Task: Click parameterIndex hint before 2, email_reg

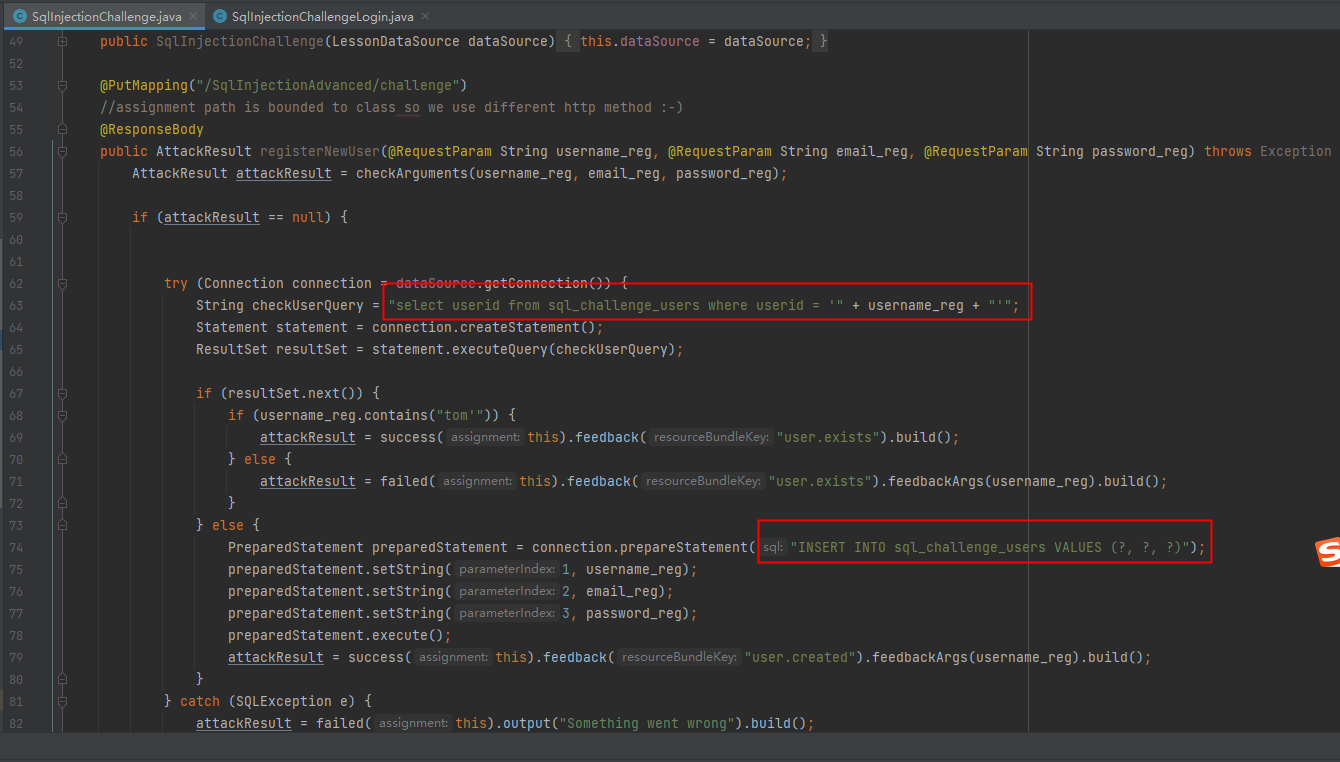Action: pos(506,591)
